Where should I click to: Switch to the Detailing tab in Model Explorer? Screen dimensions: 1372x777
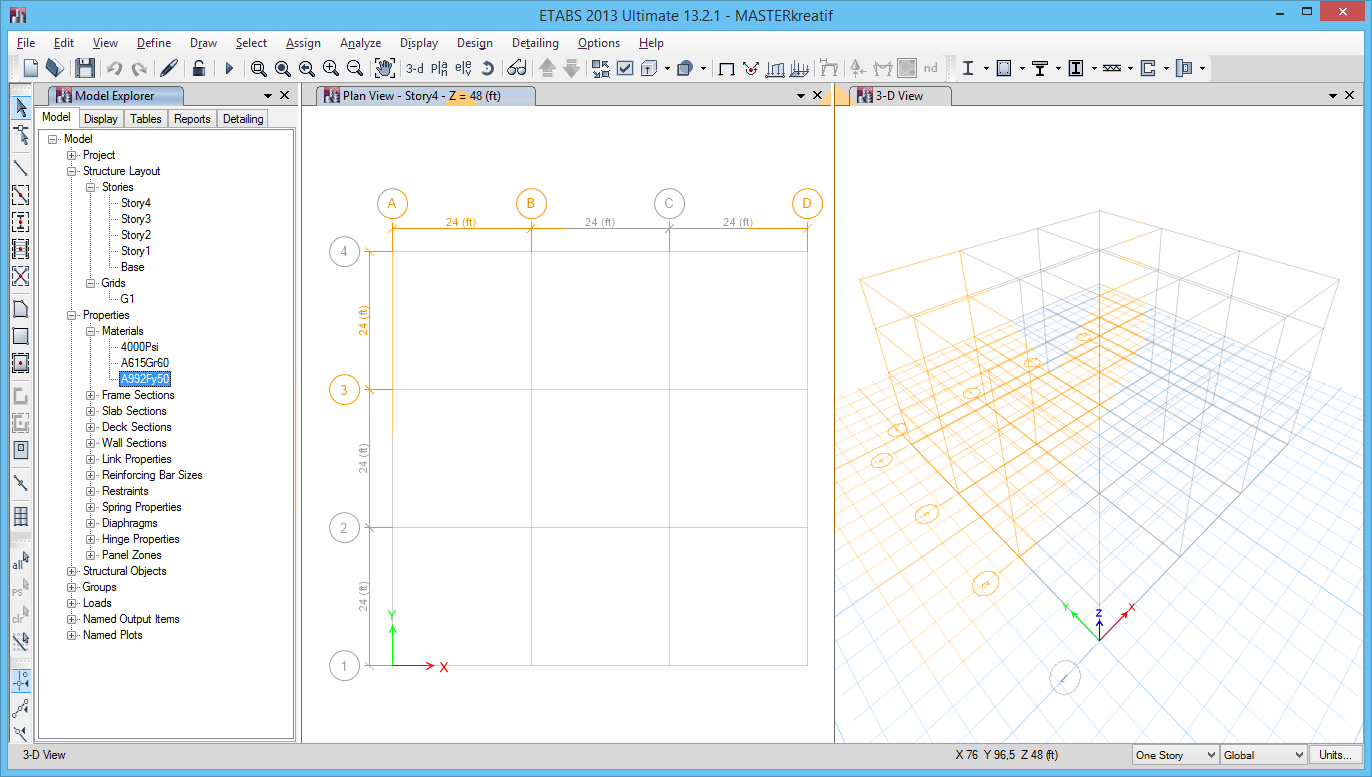click(x=243, y=119)
